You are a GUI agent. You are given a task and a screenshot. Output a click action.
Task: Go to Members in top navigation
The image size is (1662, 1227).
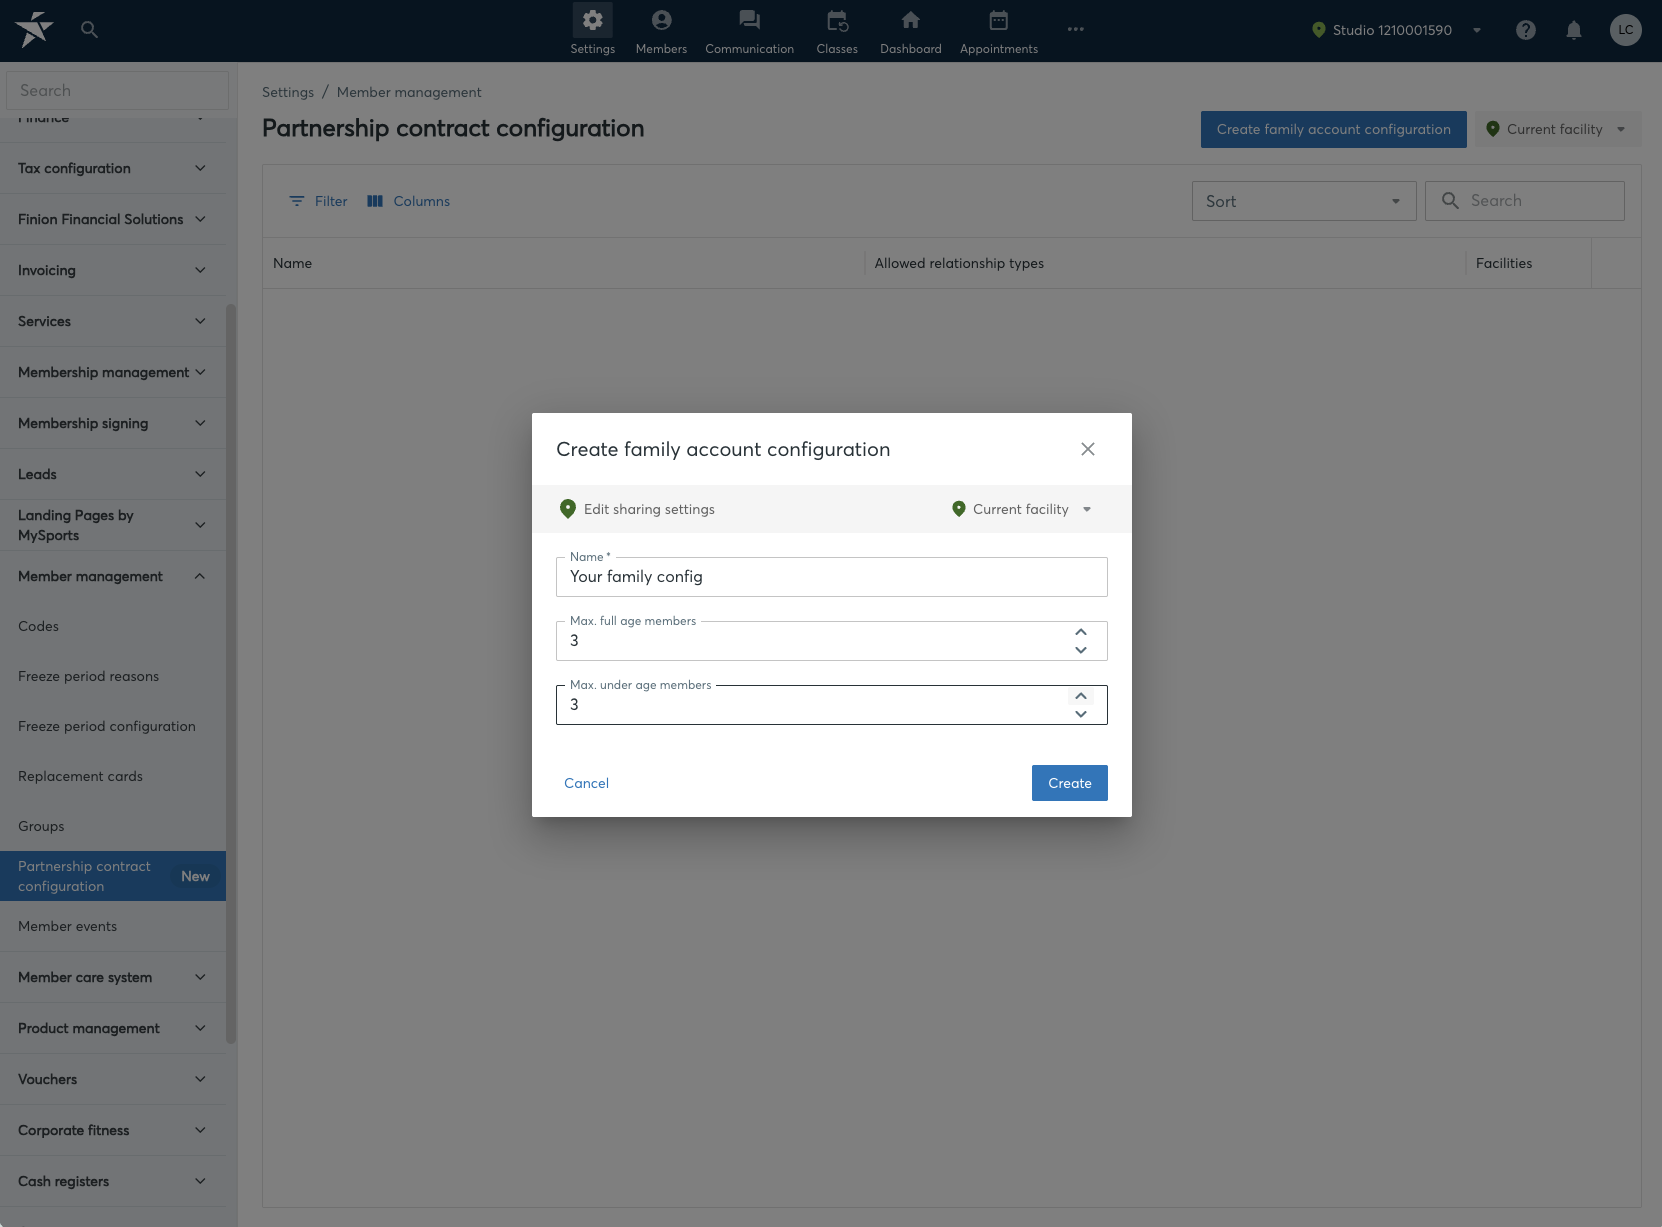661,30
